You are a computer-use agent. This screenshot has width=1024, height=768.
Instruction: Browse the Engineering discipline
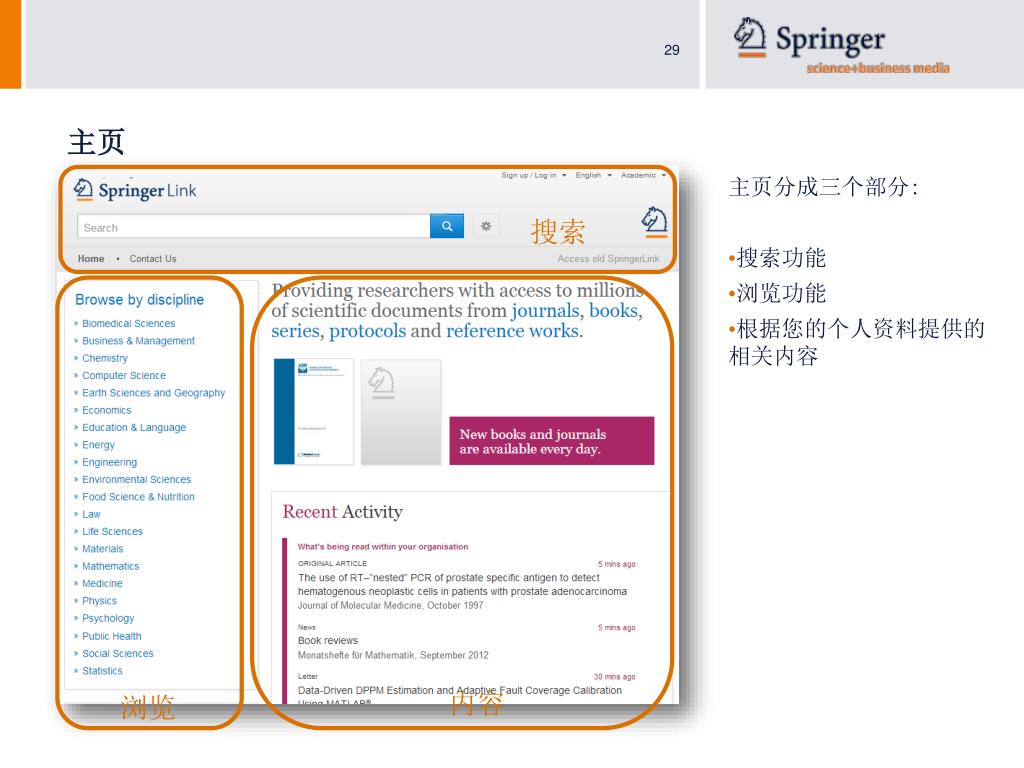(109, 462)
